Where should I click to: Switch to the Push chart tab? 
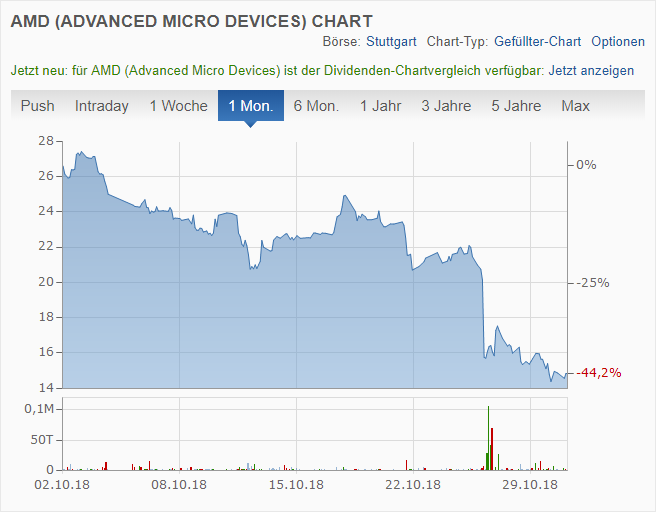pos(37,106)
